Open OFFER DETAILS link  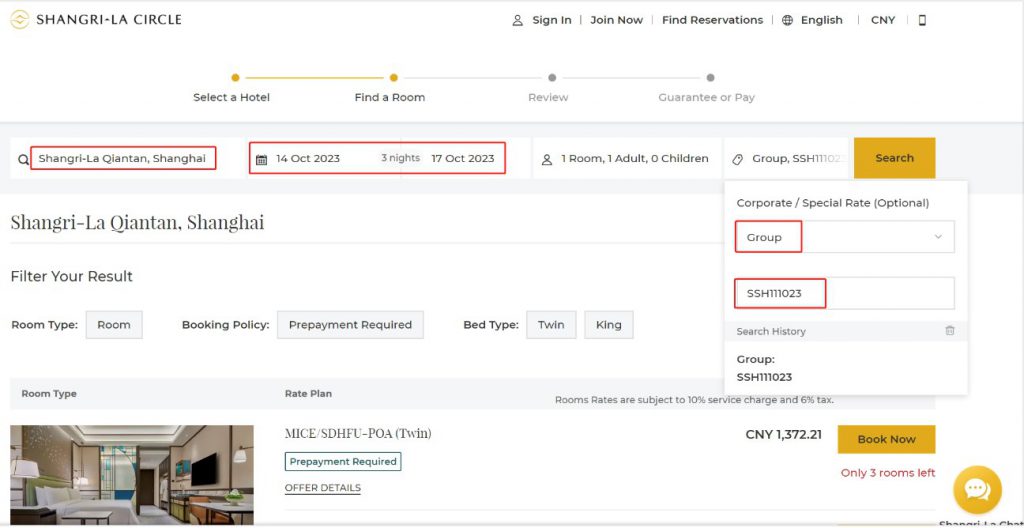click(323, 487)
